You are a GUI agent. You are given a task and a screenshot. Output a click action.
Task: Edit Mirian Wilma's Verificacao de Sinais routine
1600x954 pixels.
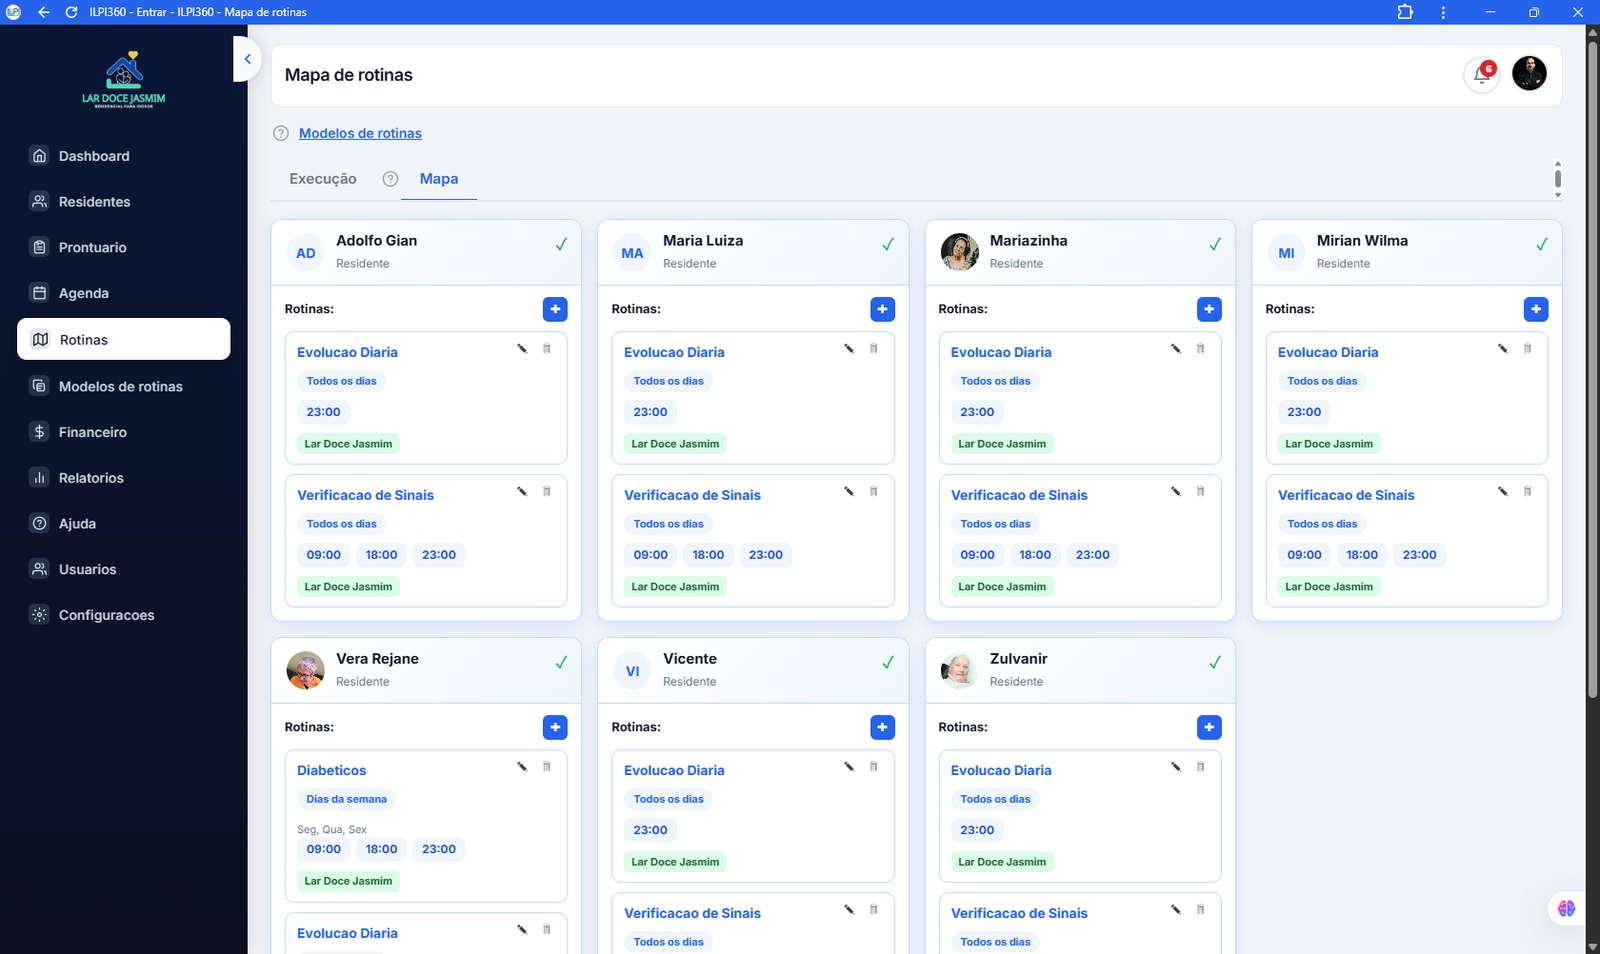(x=1503, y=492)
